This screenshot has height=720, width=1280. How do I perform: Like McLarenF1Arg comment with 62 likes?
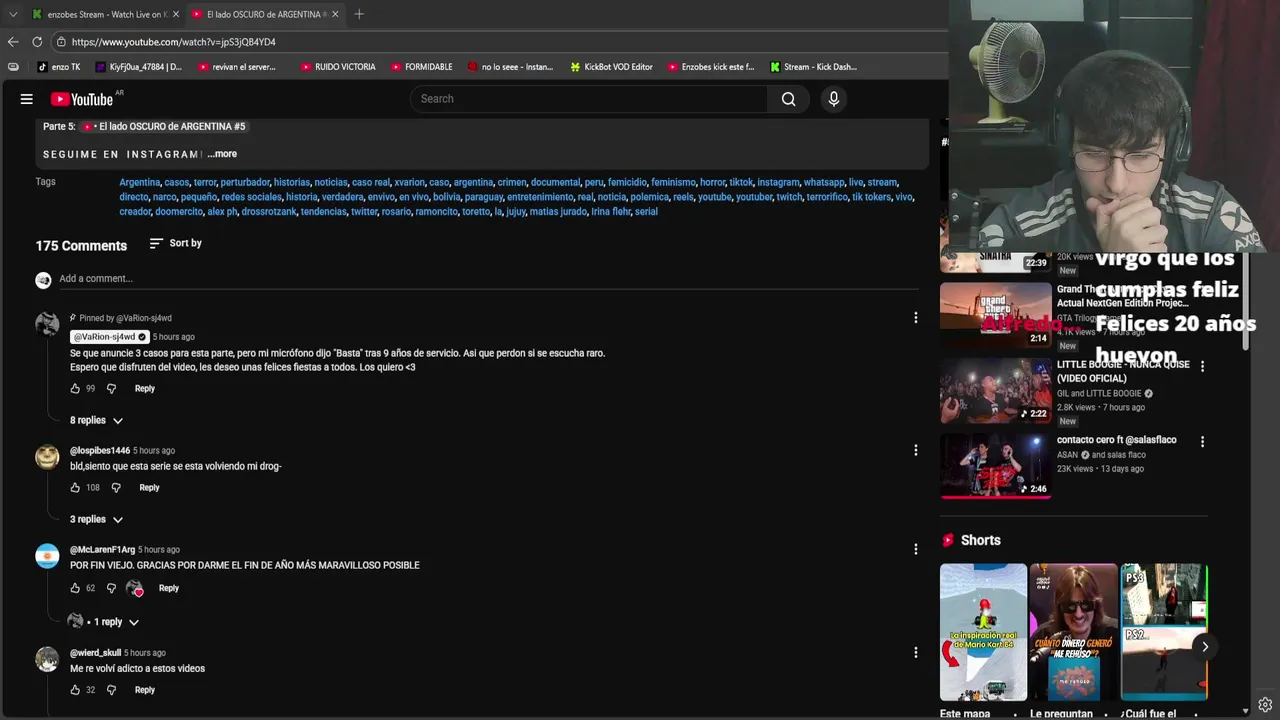[x=75, y=589]
